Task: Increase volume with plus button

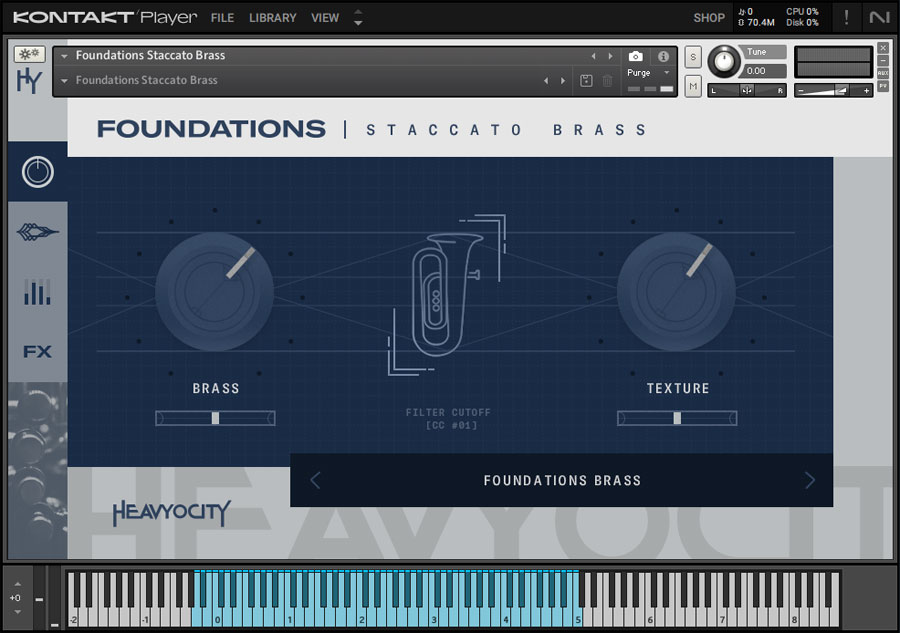Action: point(866,90)
